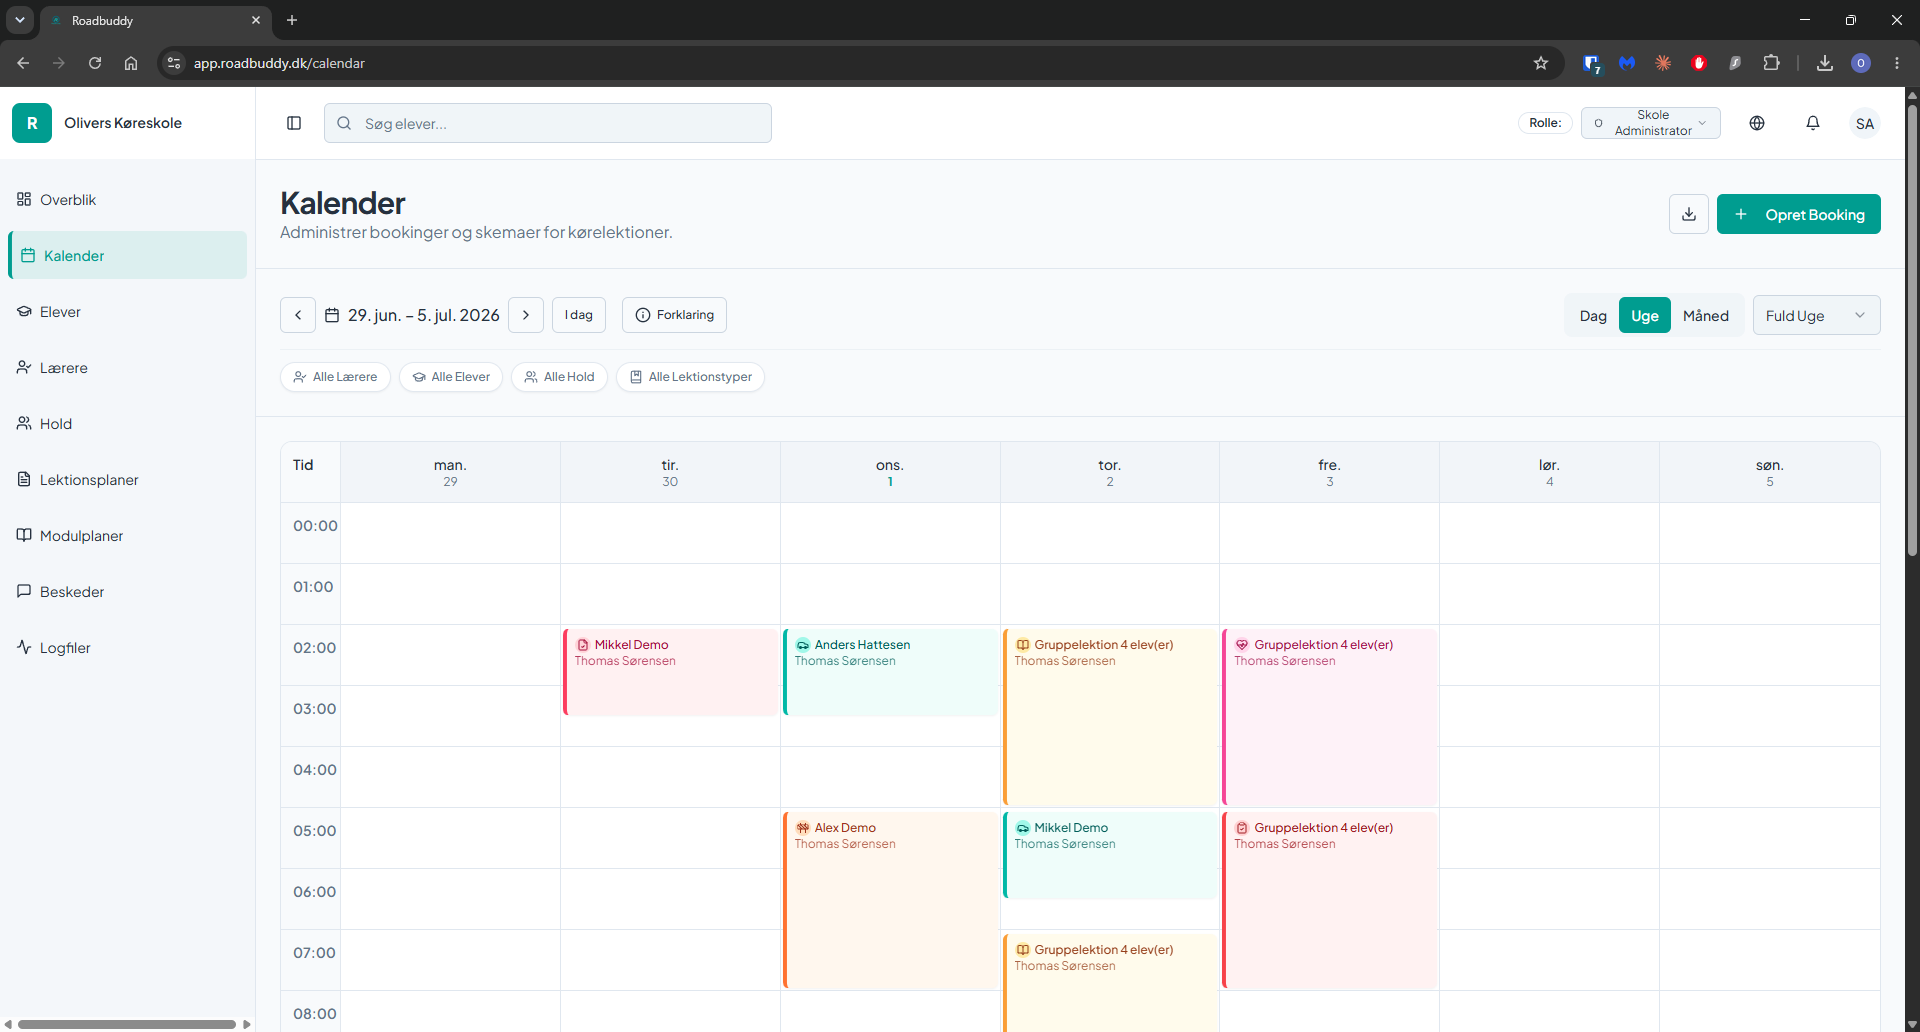Open Skole Administrator role dropdown
This screenshot has width=1920, height=1032.
[x=1650, y=123]
